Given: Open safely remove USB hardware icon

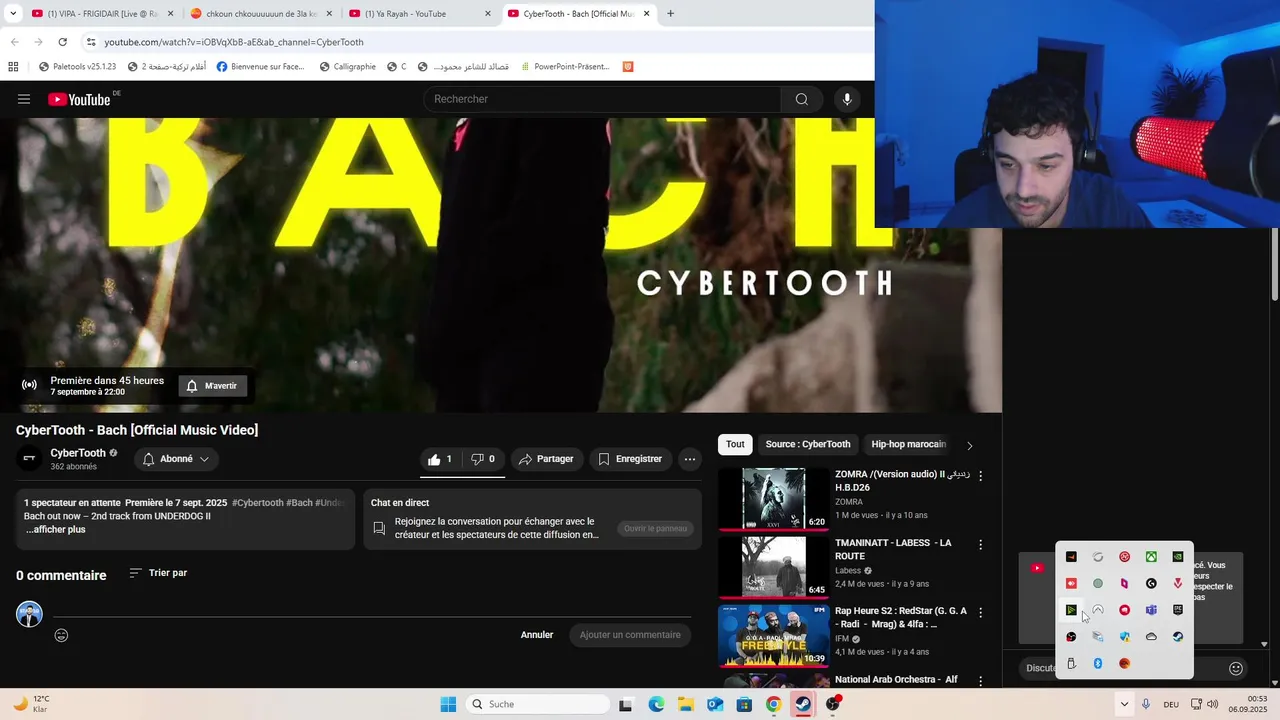Looking at the screenshot, I should [x=1071, y=663].
